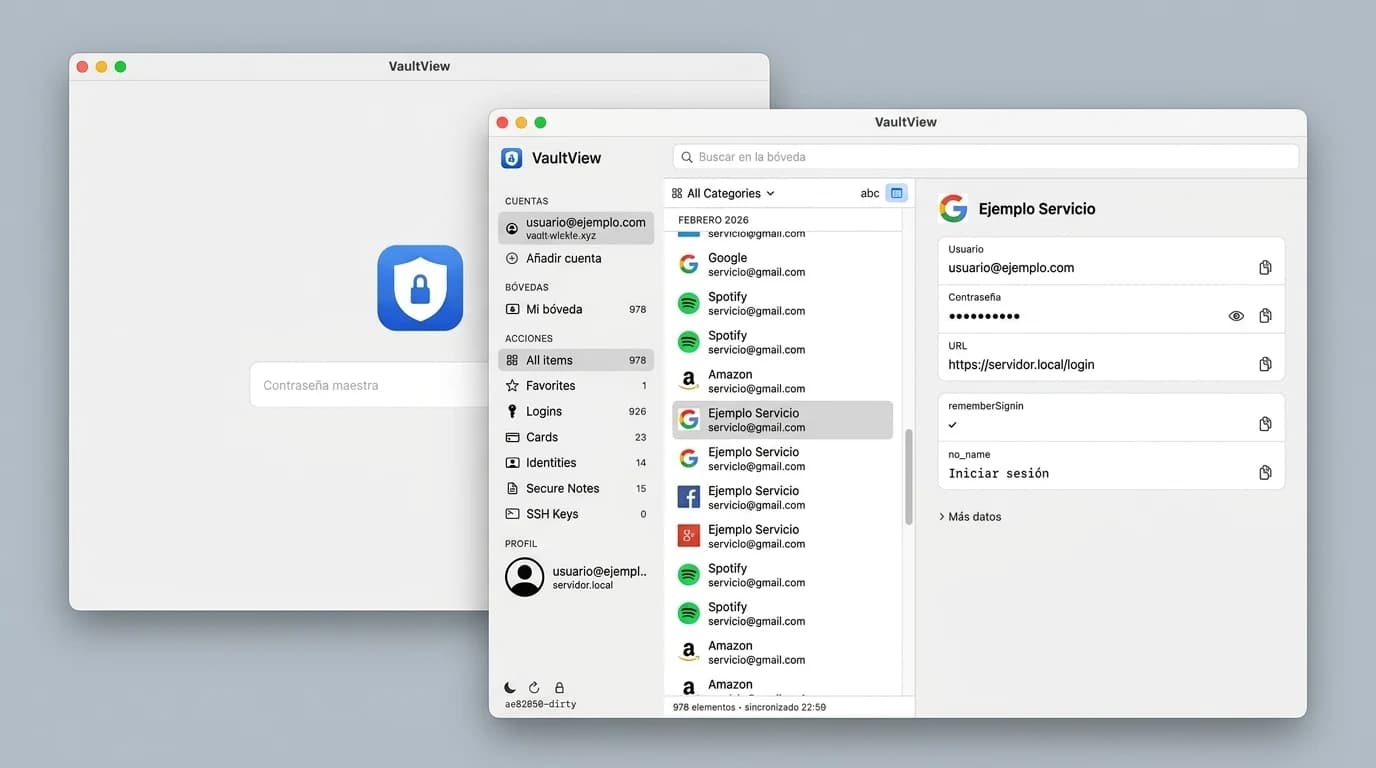Open the Ejemplo Servicio entry with Facebook icon
The width and height of the screenshot is (1376, 768).
[783, 497]
